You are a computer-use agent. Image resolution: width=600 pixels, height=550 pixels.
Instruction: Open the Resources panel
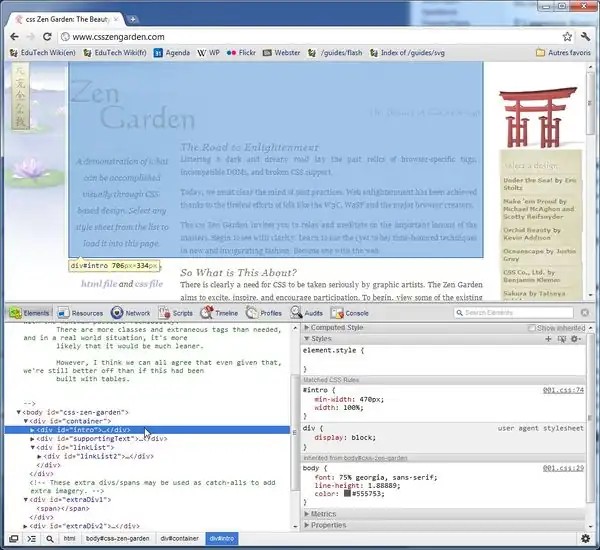point(80,313)
